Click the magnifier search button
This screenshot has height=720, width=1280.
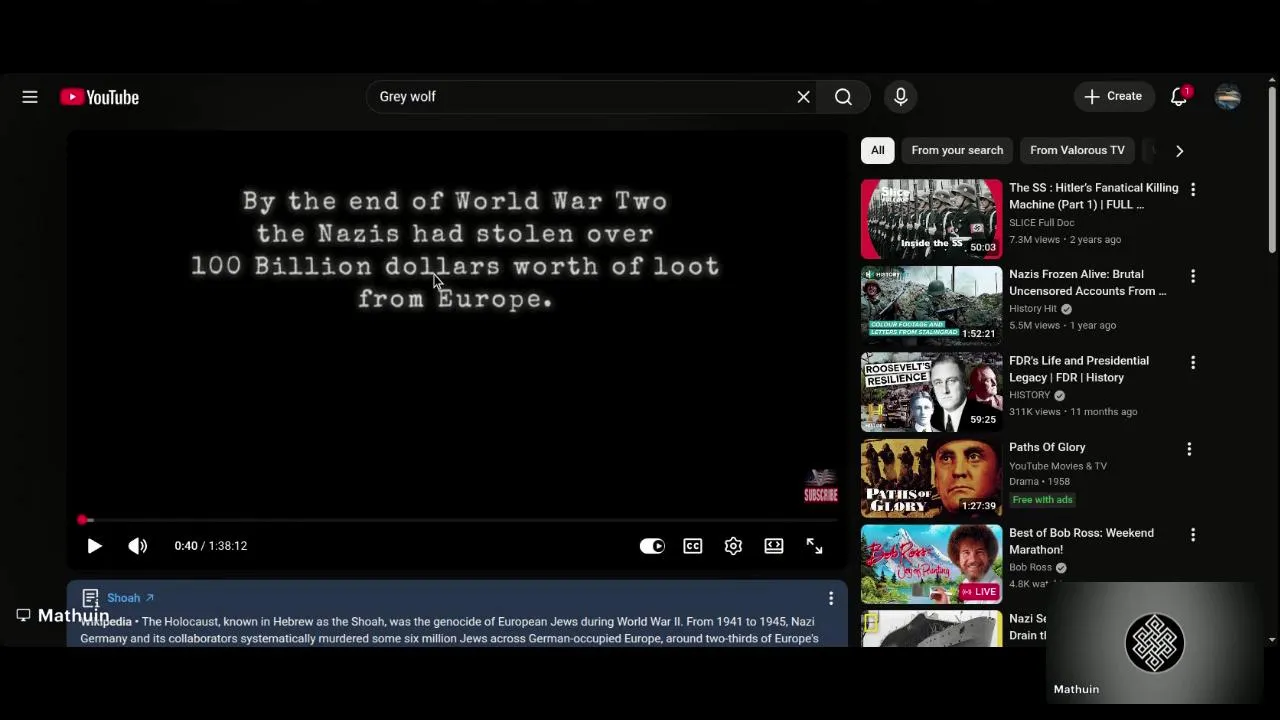[843, 97]
